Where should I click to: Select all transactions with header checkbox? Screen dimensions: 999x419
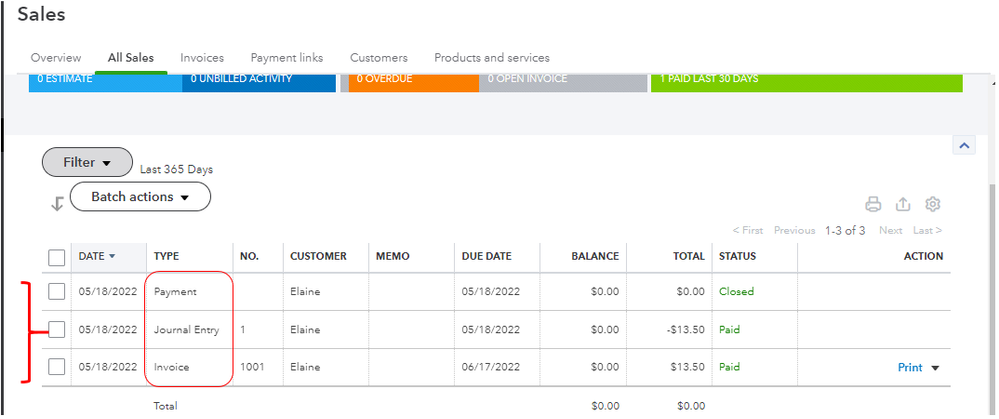57,257
